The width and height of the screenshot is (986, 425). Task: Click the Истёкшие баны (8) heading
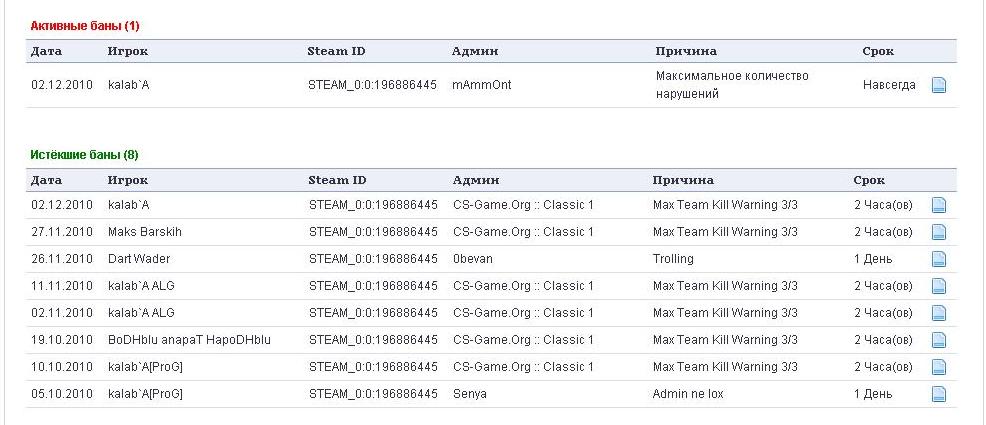click(x=84, y=155)
